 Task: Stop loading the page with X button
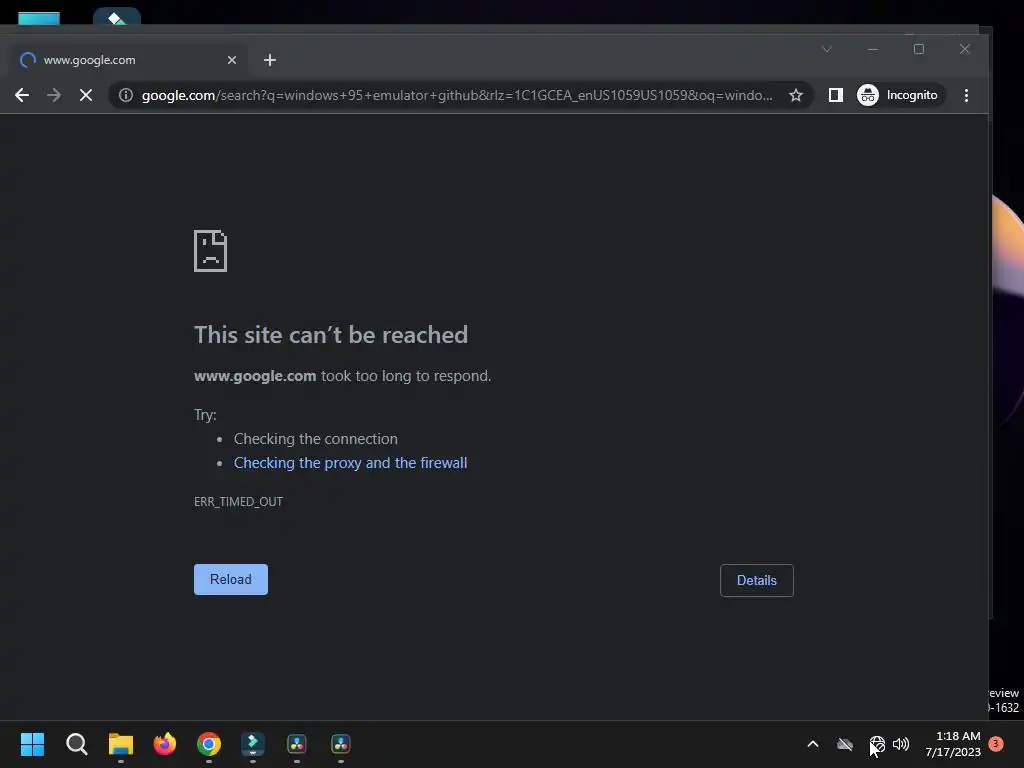point(86,95)
